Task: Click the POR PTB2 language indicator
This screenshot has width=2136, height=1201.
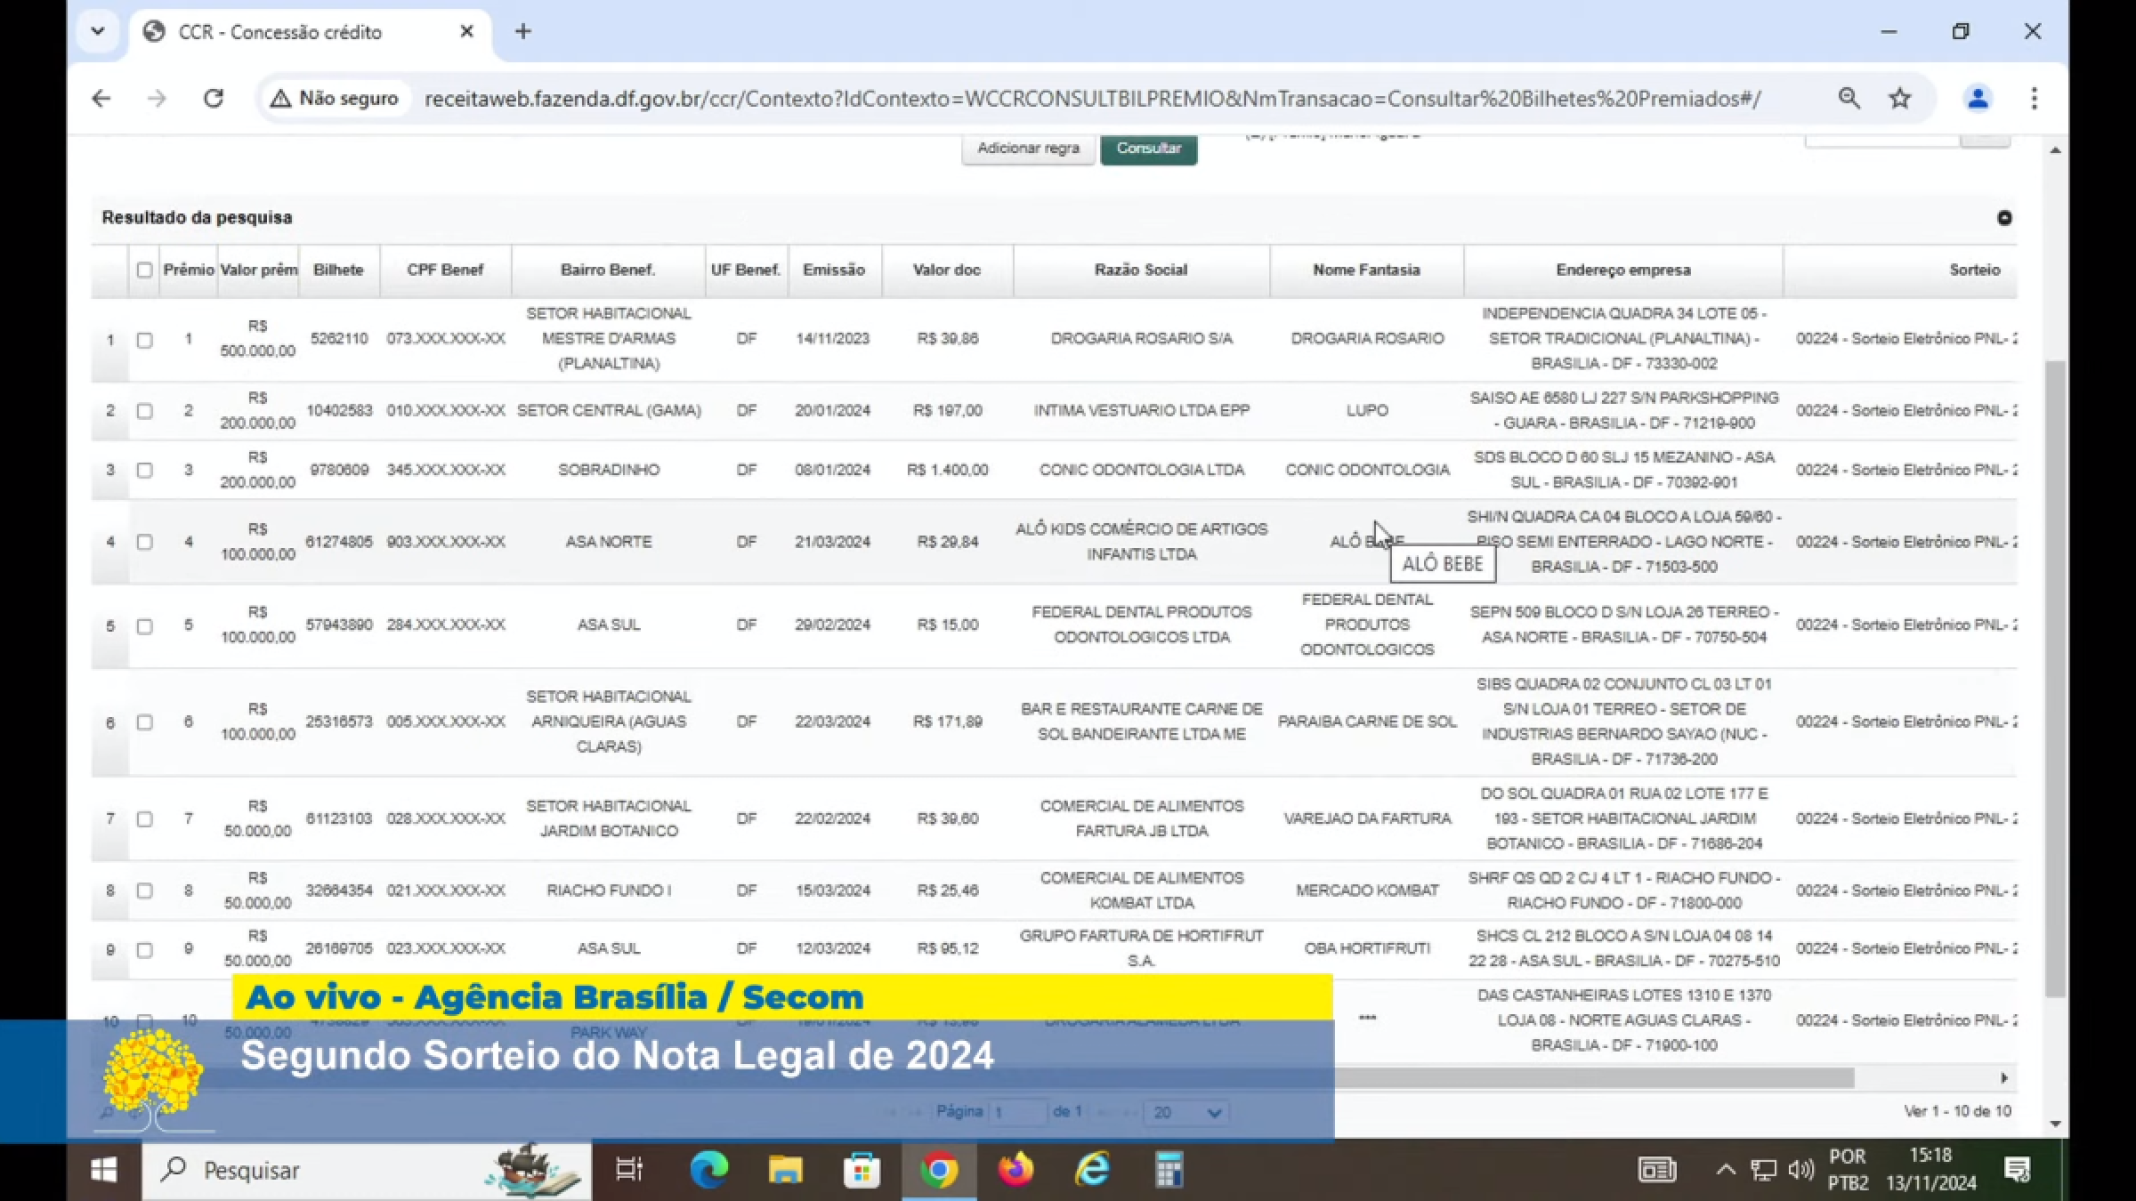Action: 1848,1169
